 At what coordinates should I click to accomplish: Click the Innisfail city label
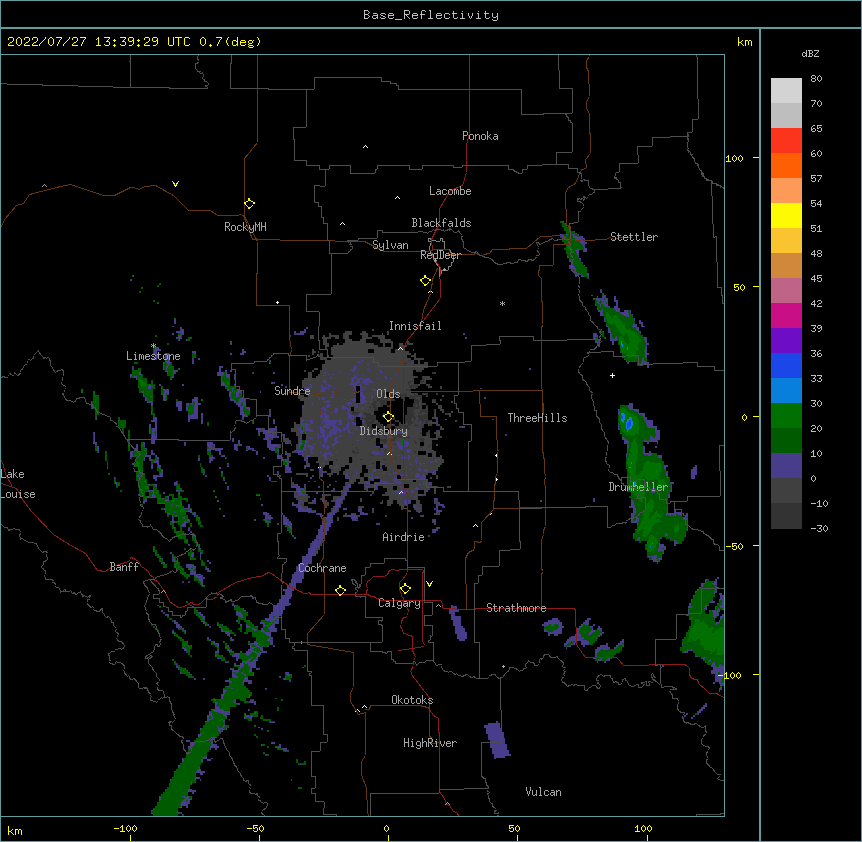pyautogui.click(x=415, y=326)
